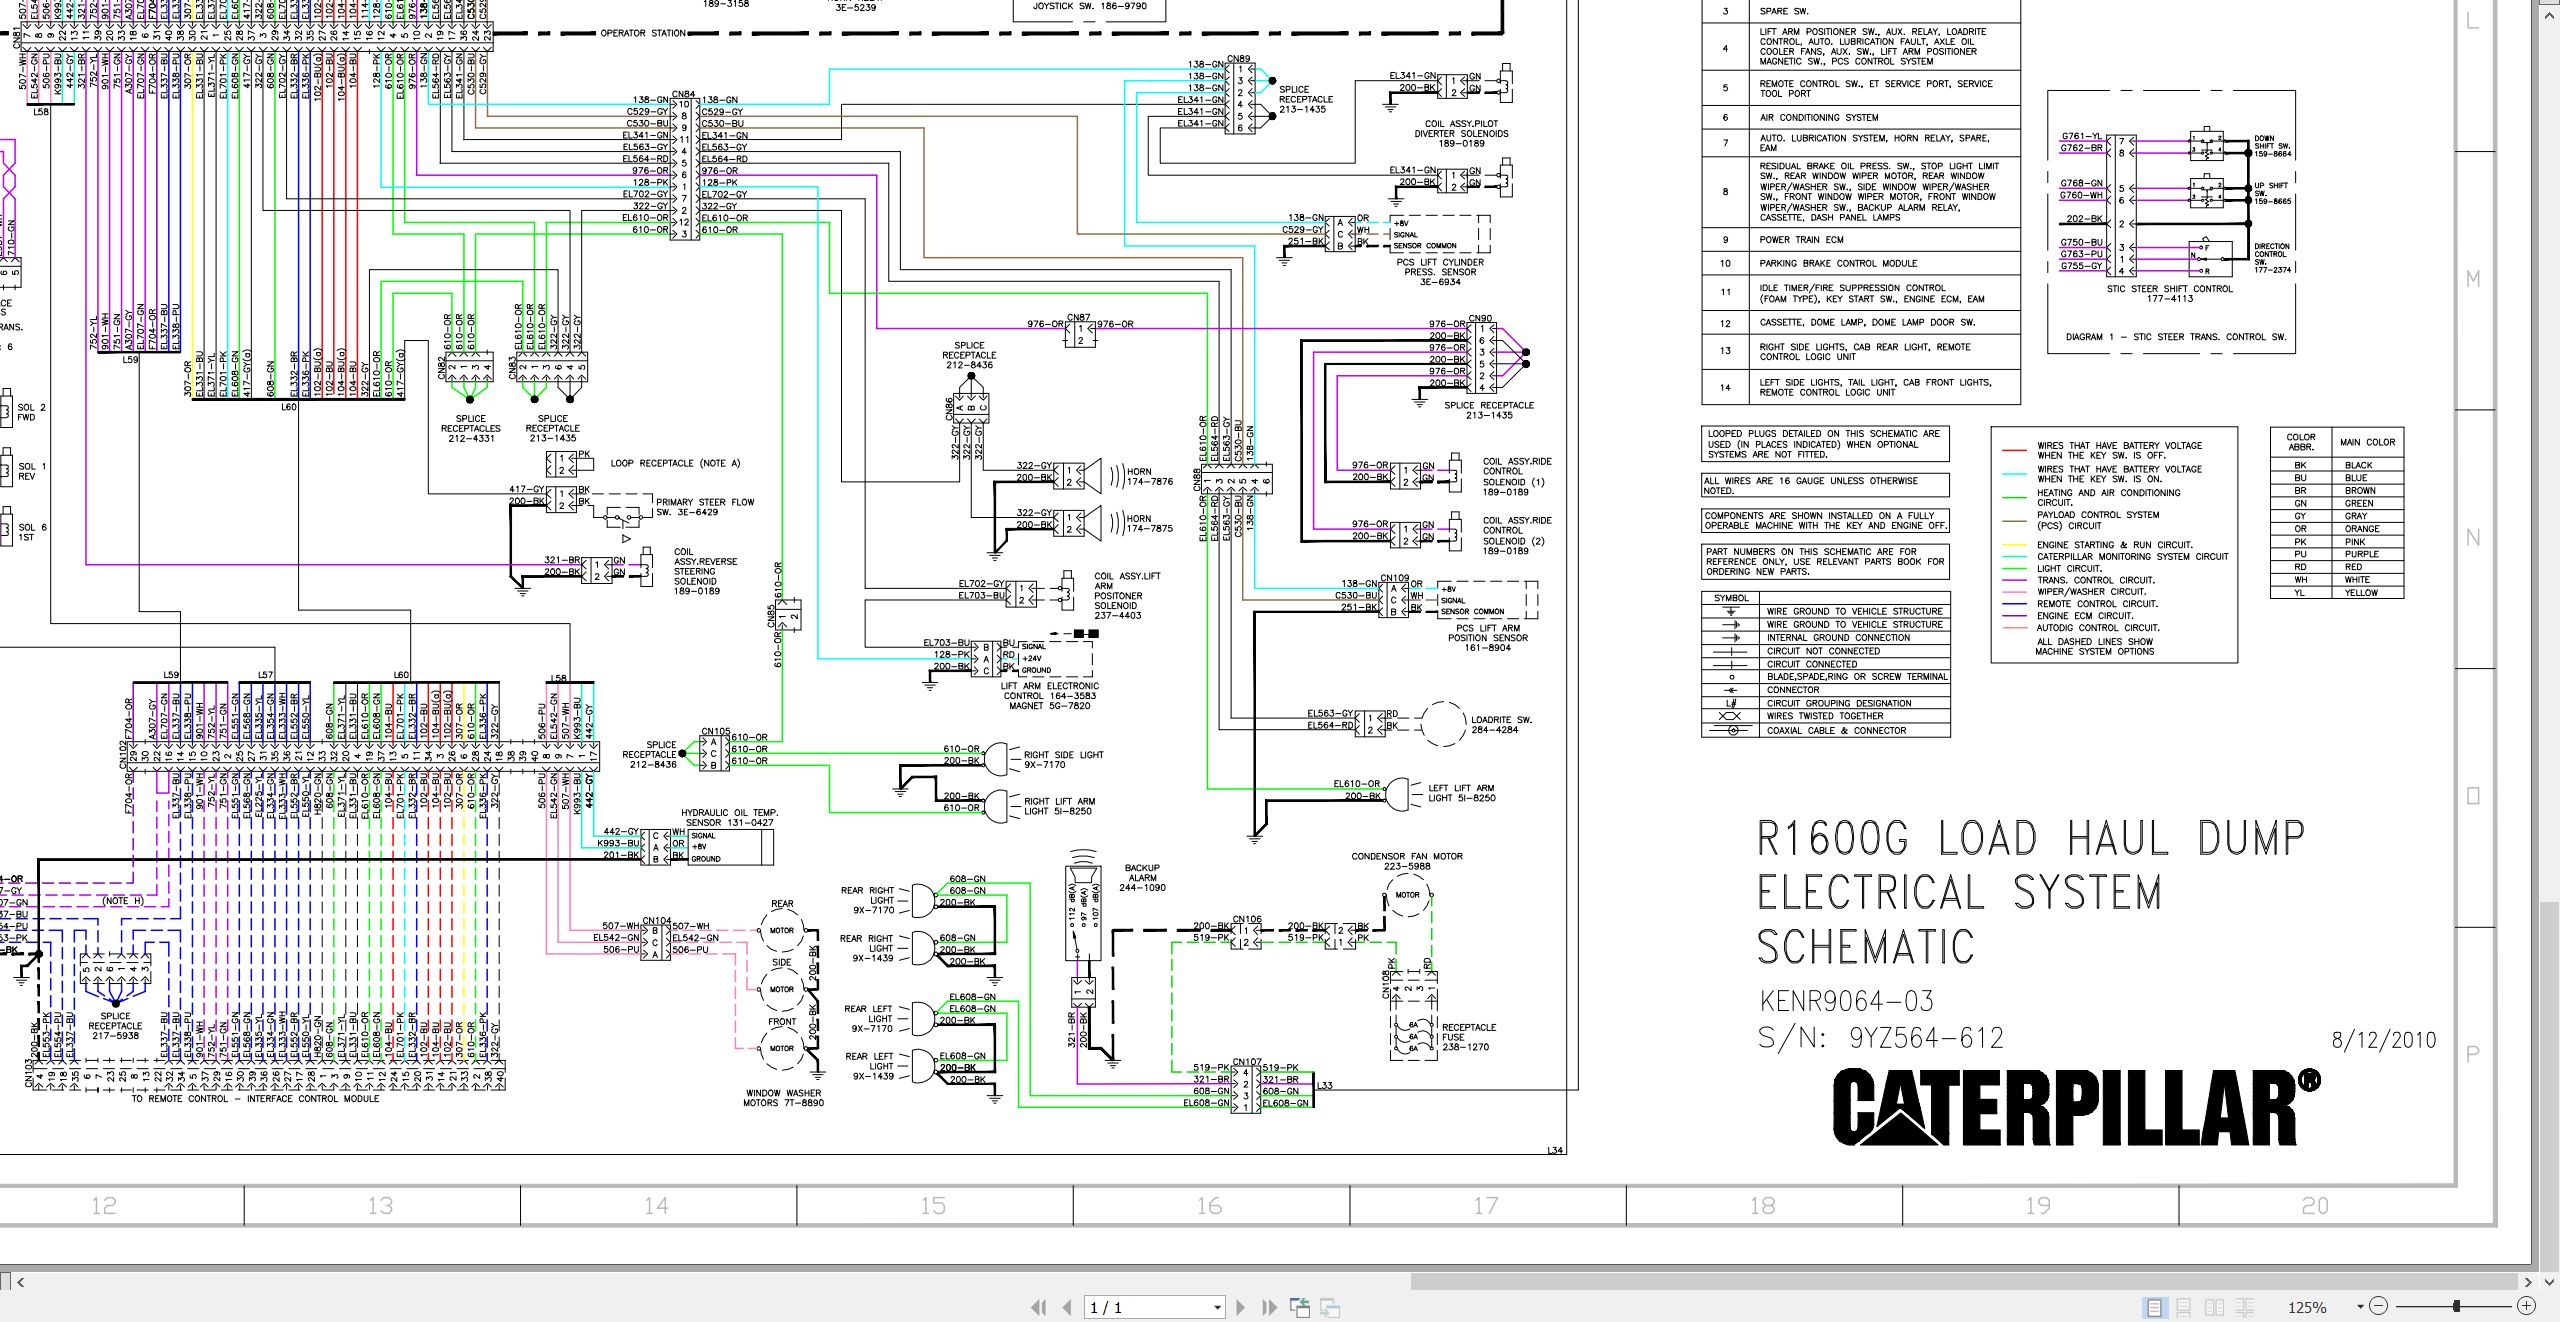Click the OPERATOR STATION label

point(643,33)
